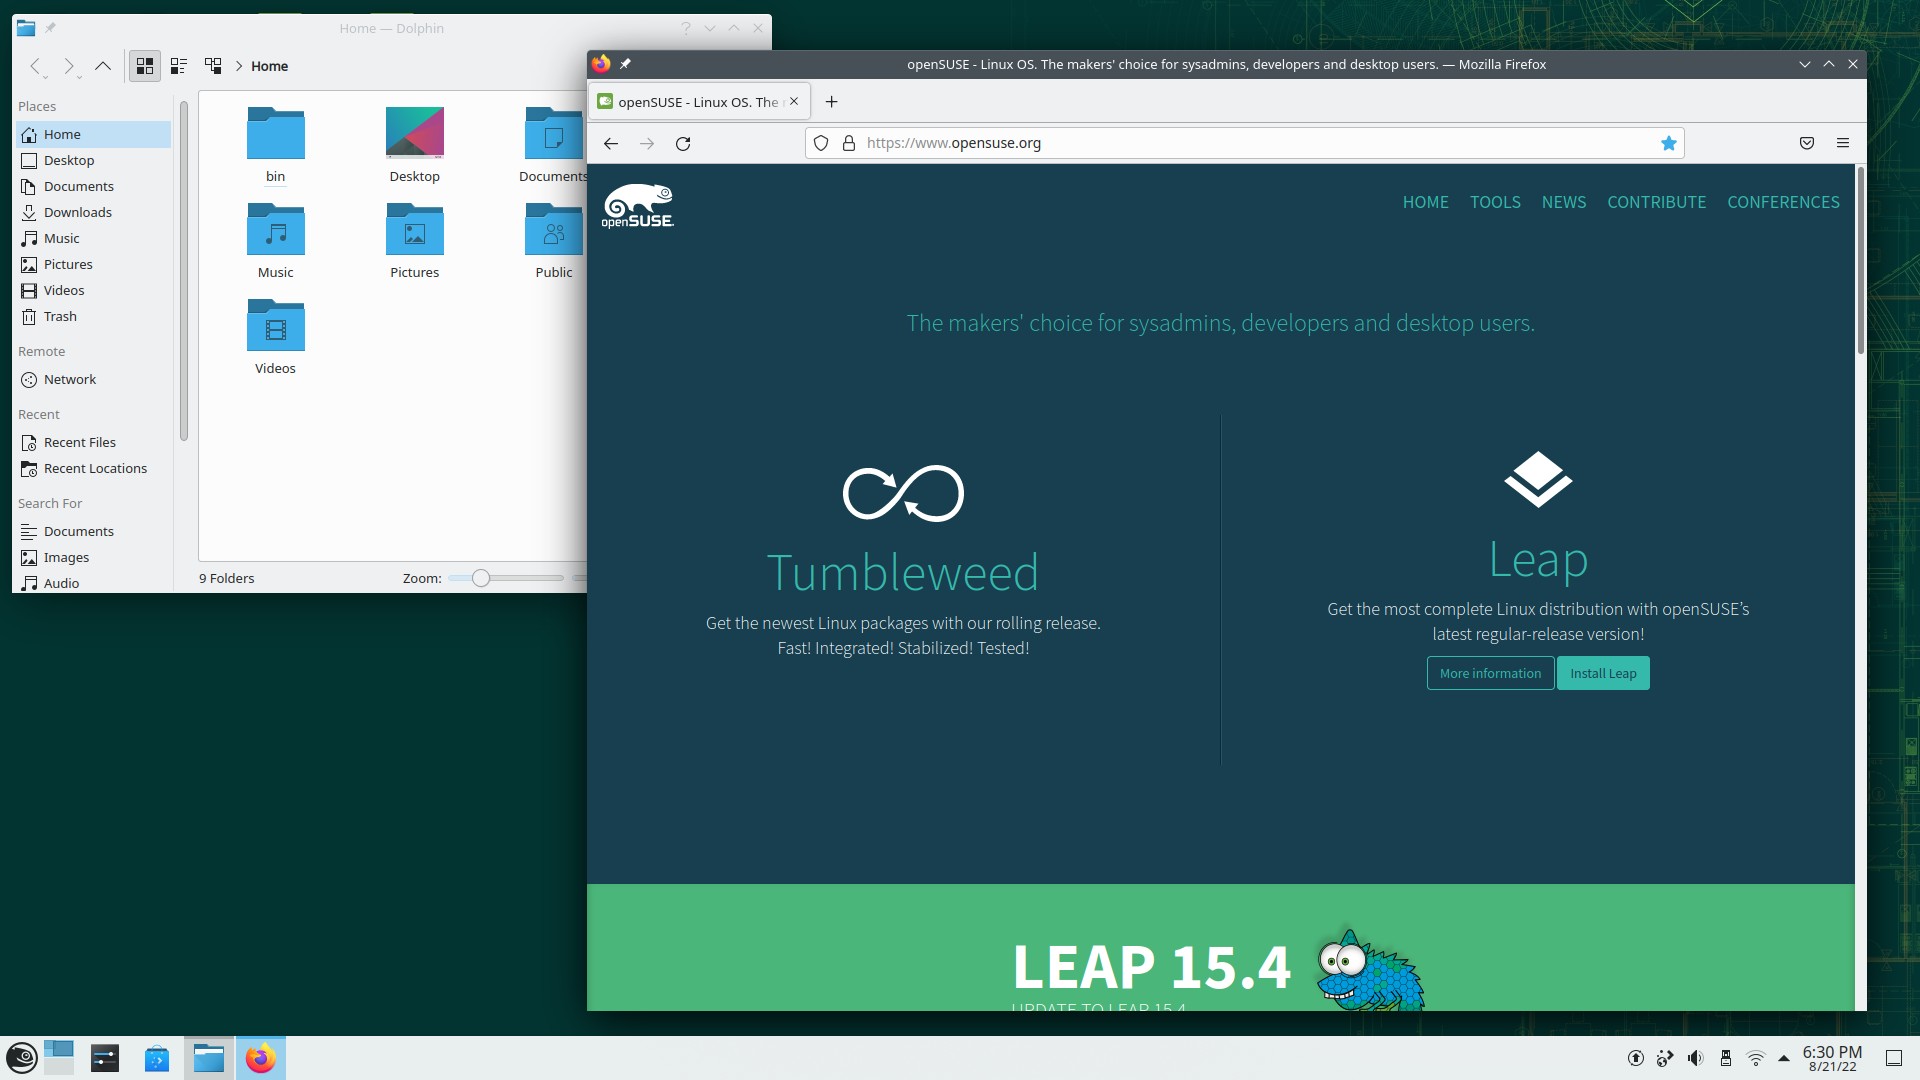Expand the Documents folder in Dolphin sidebar
Viewport: 1920px width, 1080px height.
point(78,186)
